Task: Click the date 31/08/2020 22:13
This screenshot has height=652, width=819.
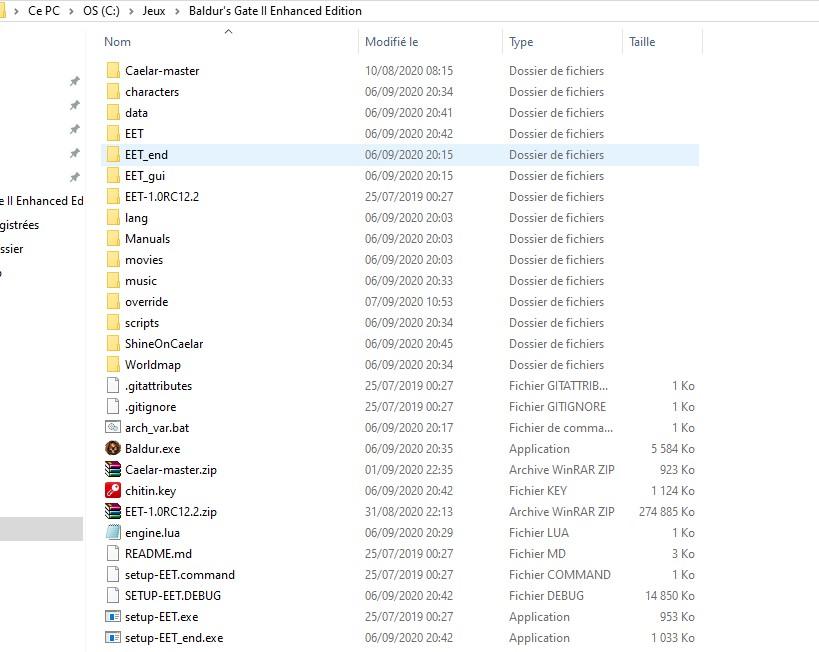Action: pos(408,511)
